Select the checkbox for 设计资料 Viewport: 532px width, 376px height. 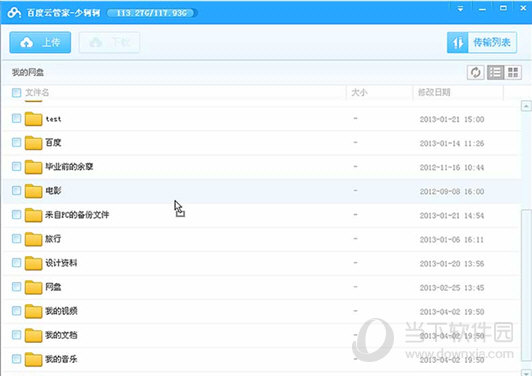[x=16, y=263]
